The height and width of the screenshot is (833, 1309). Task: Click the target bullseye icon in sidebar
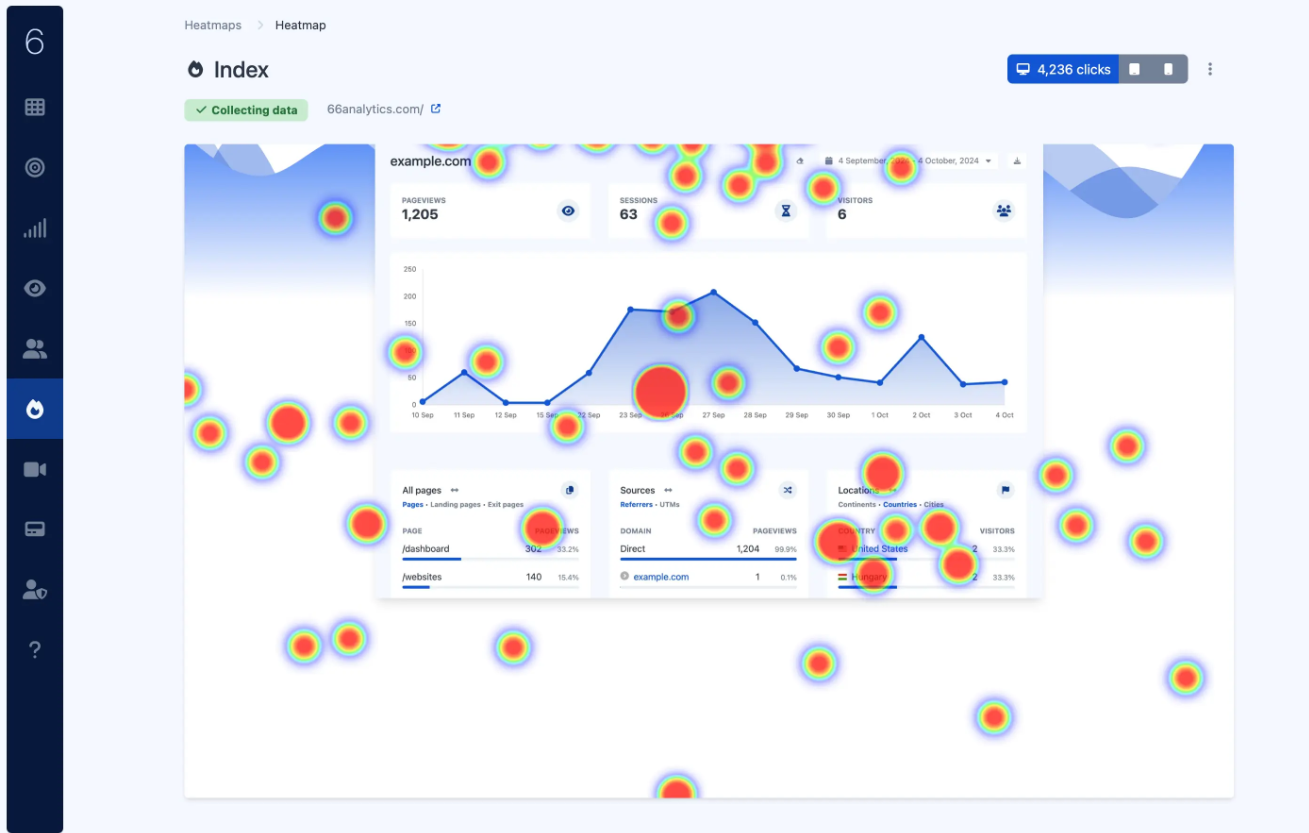point(35,167)
